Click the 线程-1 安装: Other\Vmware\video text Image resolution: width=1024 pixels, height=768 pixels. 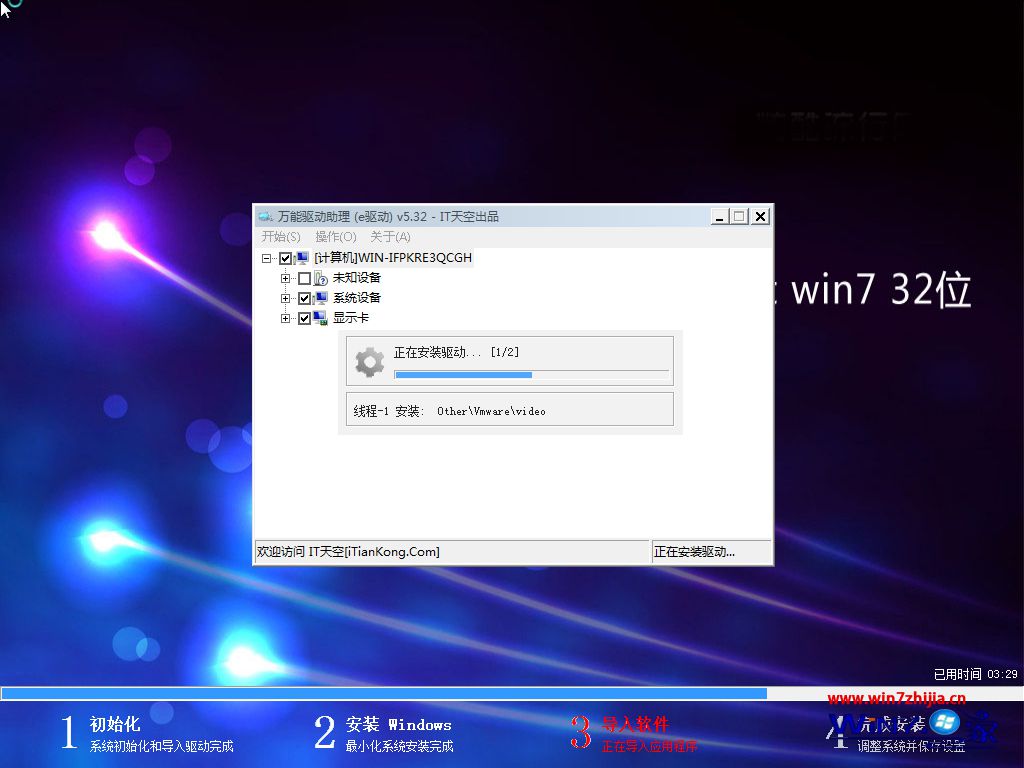click(449, 411)
